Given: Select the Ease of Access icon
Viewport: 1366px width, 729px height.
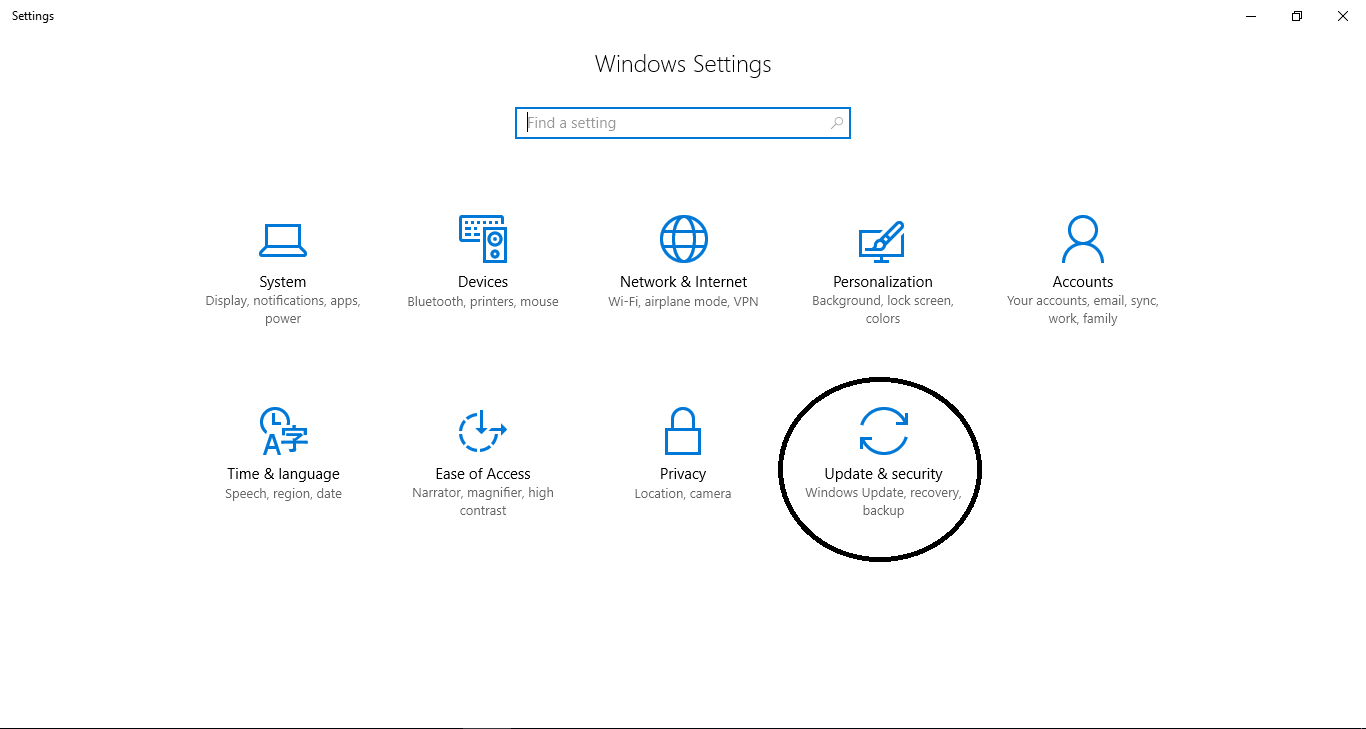Looking at the screenshot, I should (x=483, y=431).
